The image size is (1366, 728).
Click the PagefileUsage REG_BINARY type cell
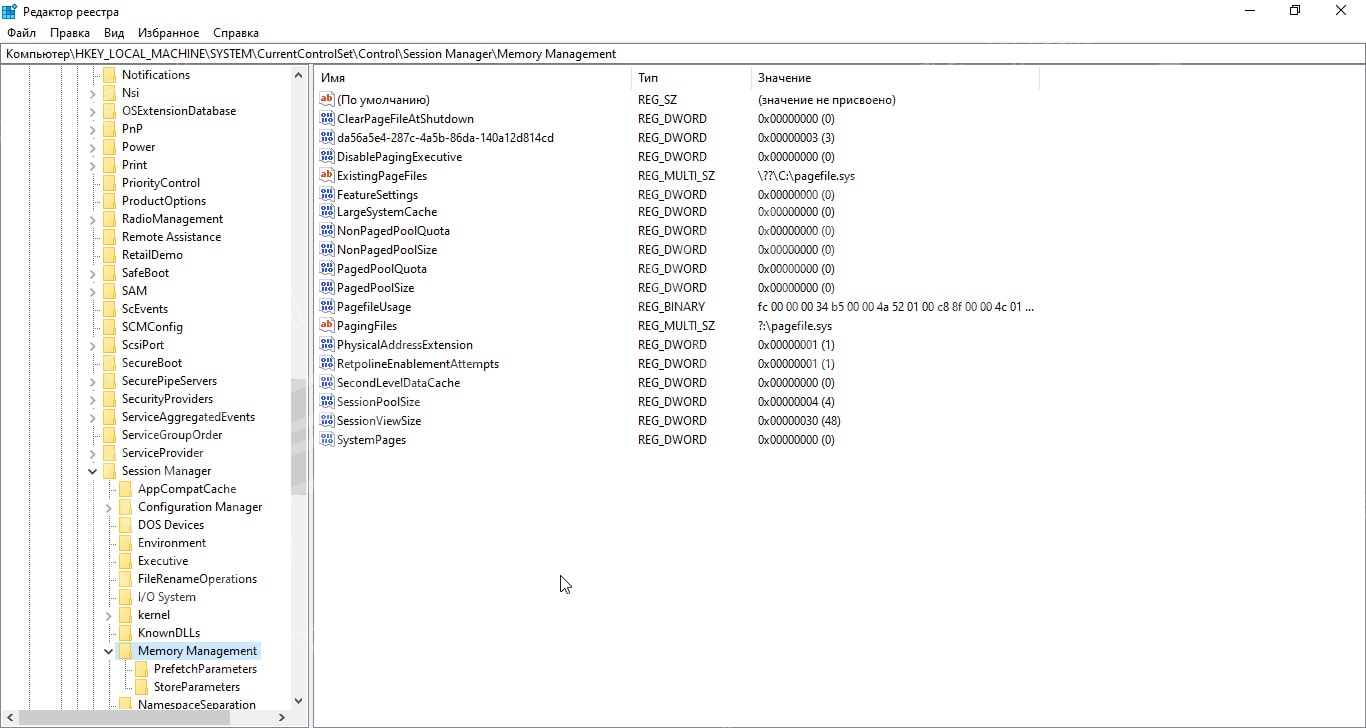(x=671, y=307)
